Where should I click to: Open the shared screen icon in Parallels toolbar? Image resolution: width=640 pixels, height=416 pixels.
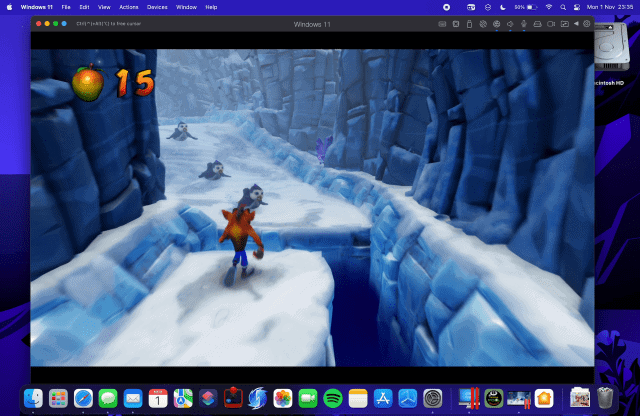point(564,24)
